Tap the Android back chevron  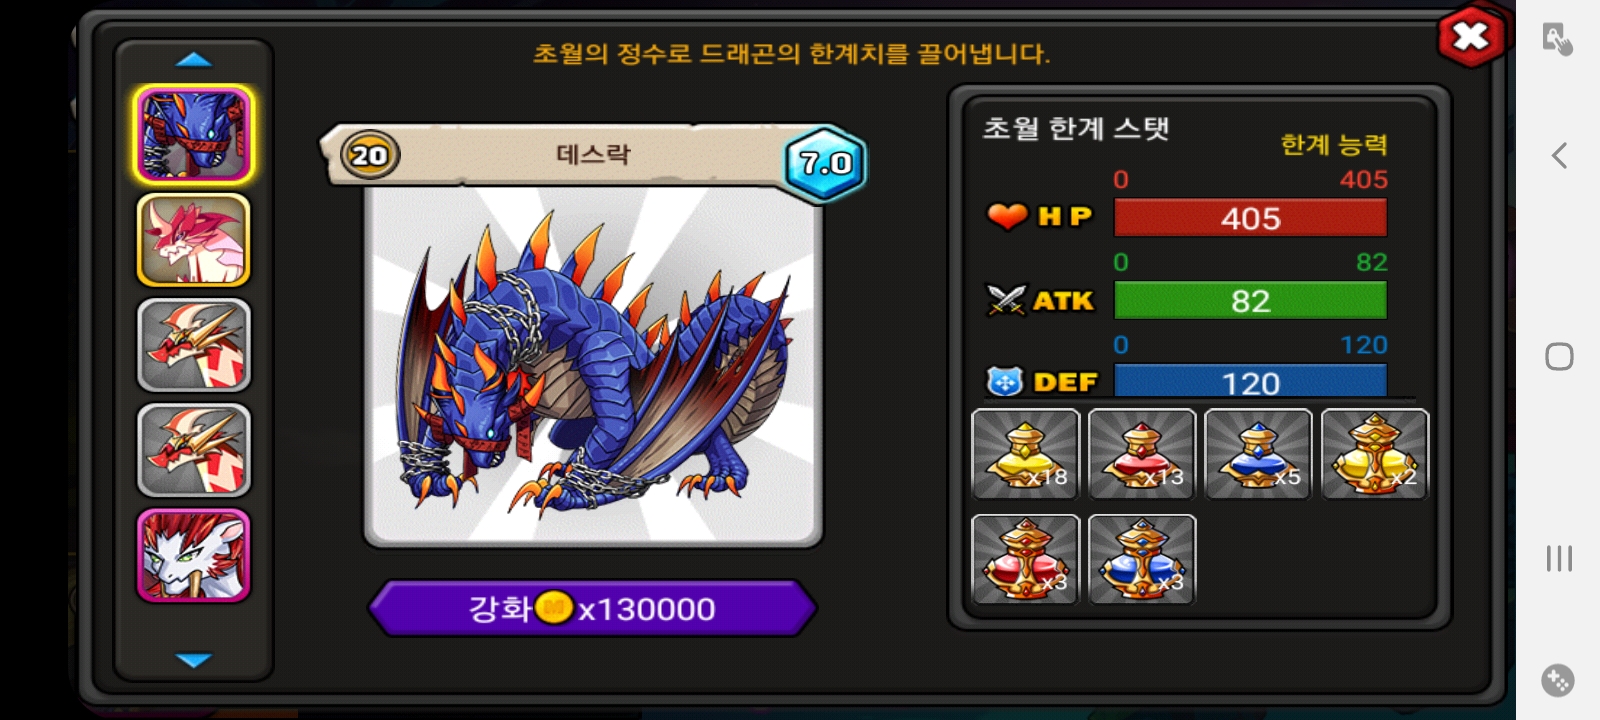tap(1559, 155)
